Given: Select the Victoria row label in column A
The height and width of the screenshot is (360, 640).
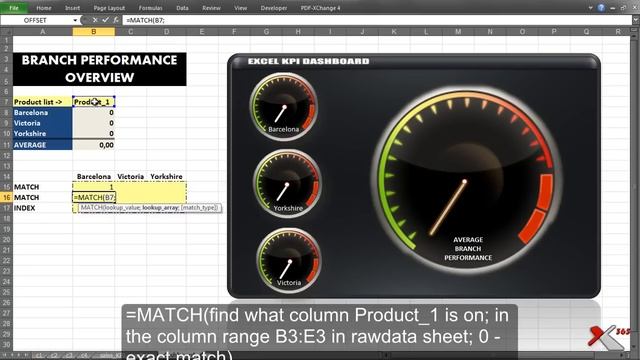Looking at the screenshot, I should pyautogui.click(x=42, y=123).
